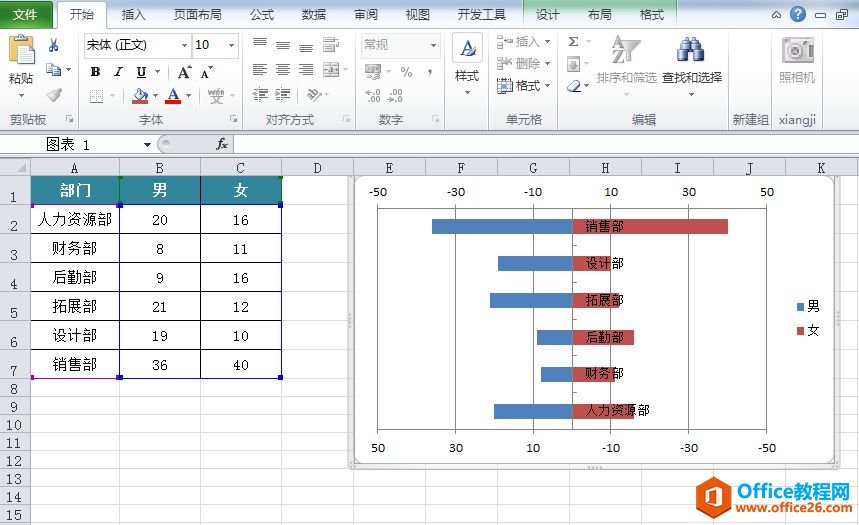
Task: Click the Camera (照相机) tool
Action: point(797,60)
